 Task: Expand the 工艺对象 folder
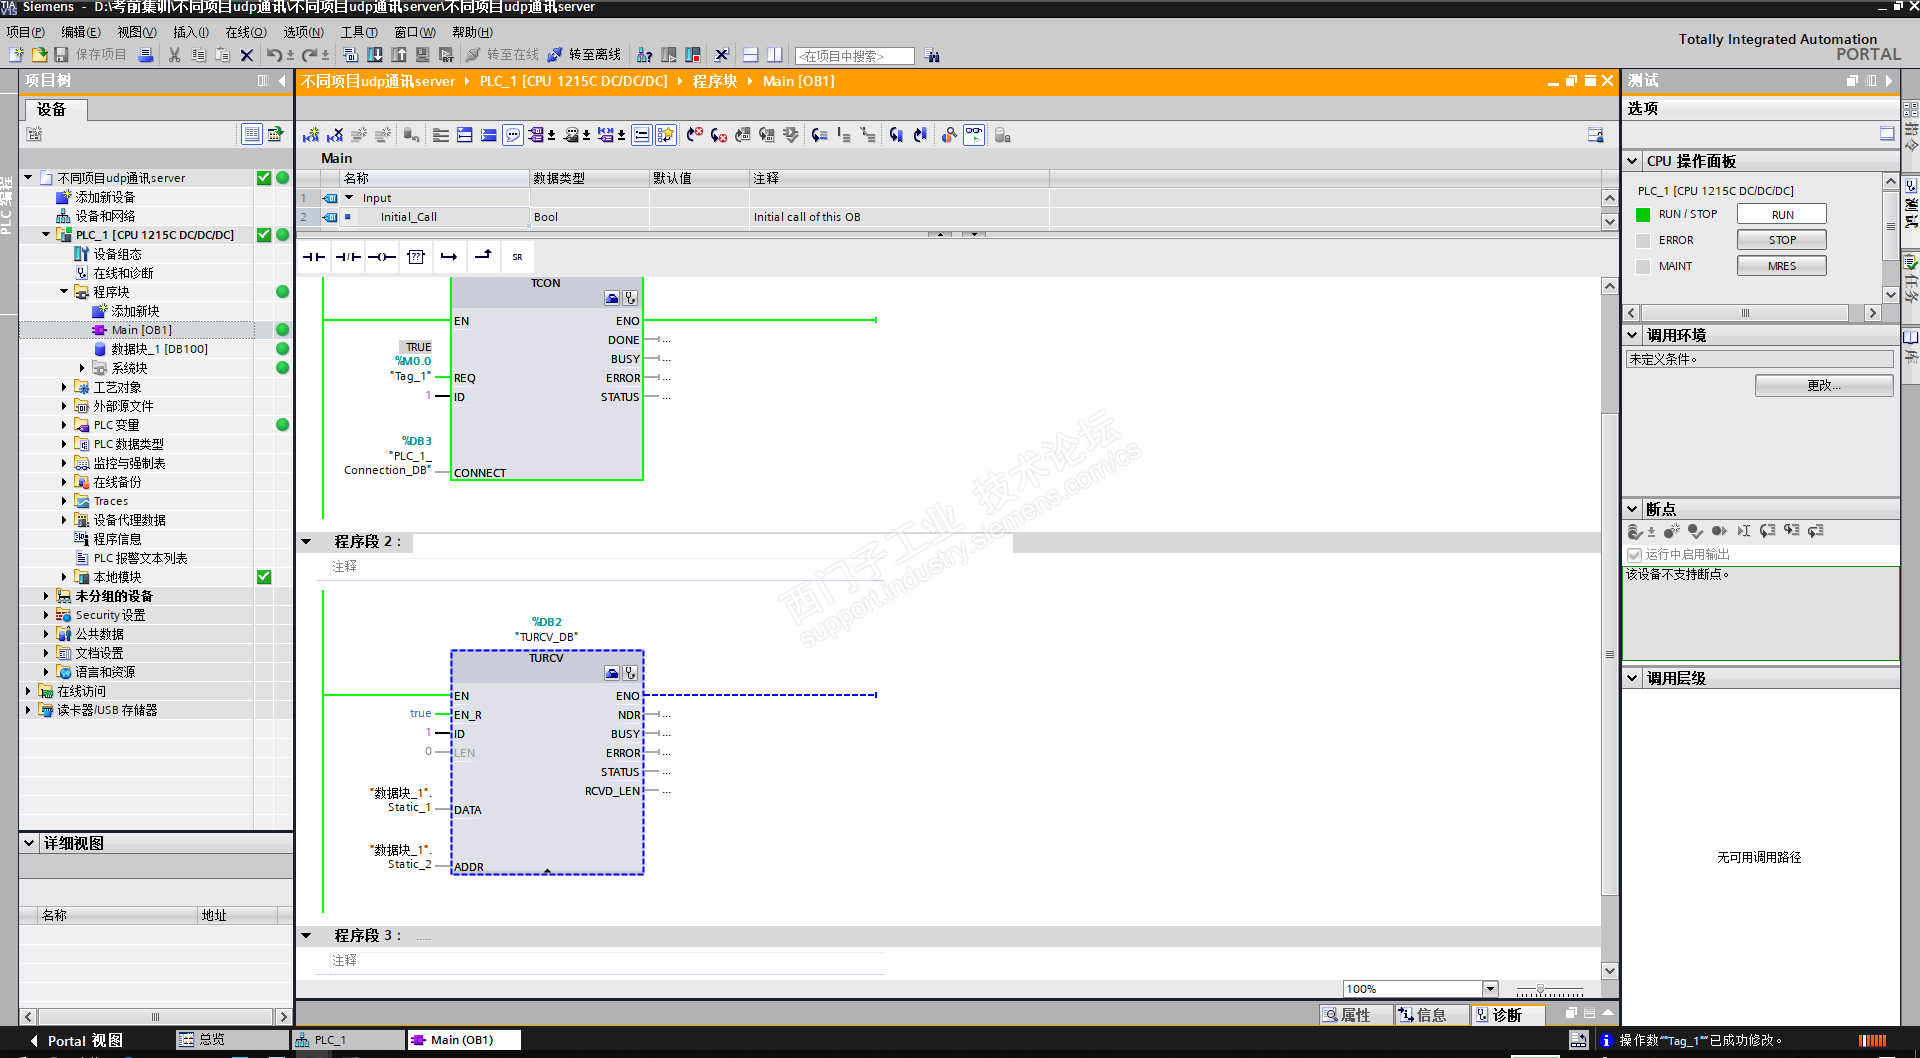coord(64,387)
